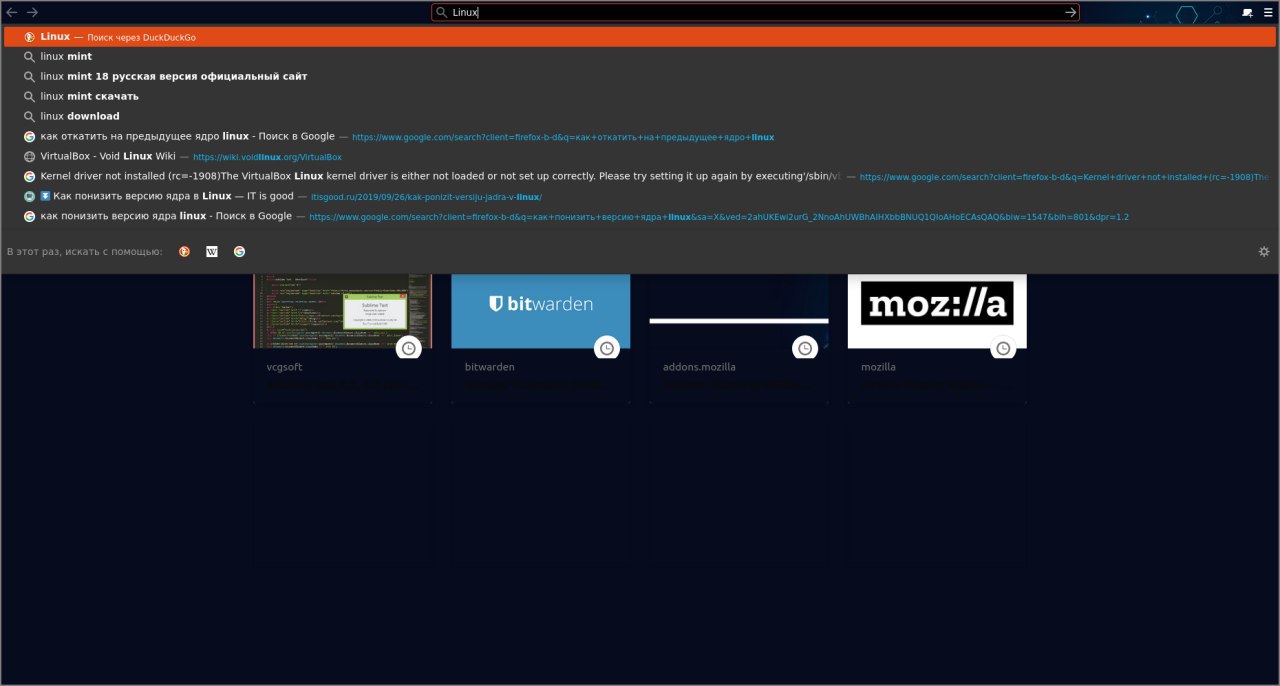This screenshot has width=1280, height=686.
Task: Search this time with Google icon
Action: [x=240, y=252]
